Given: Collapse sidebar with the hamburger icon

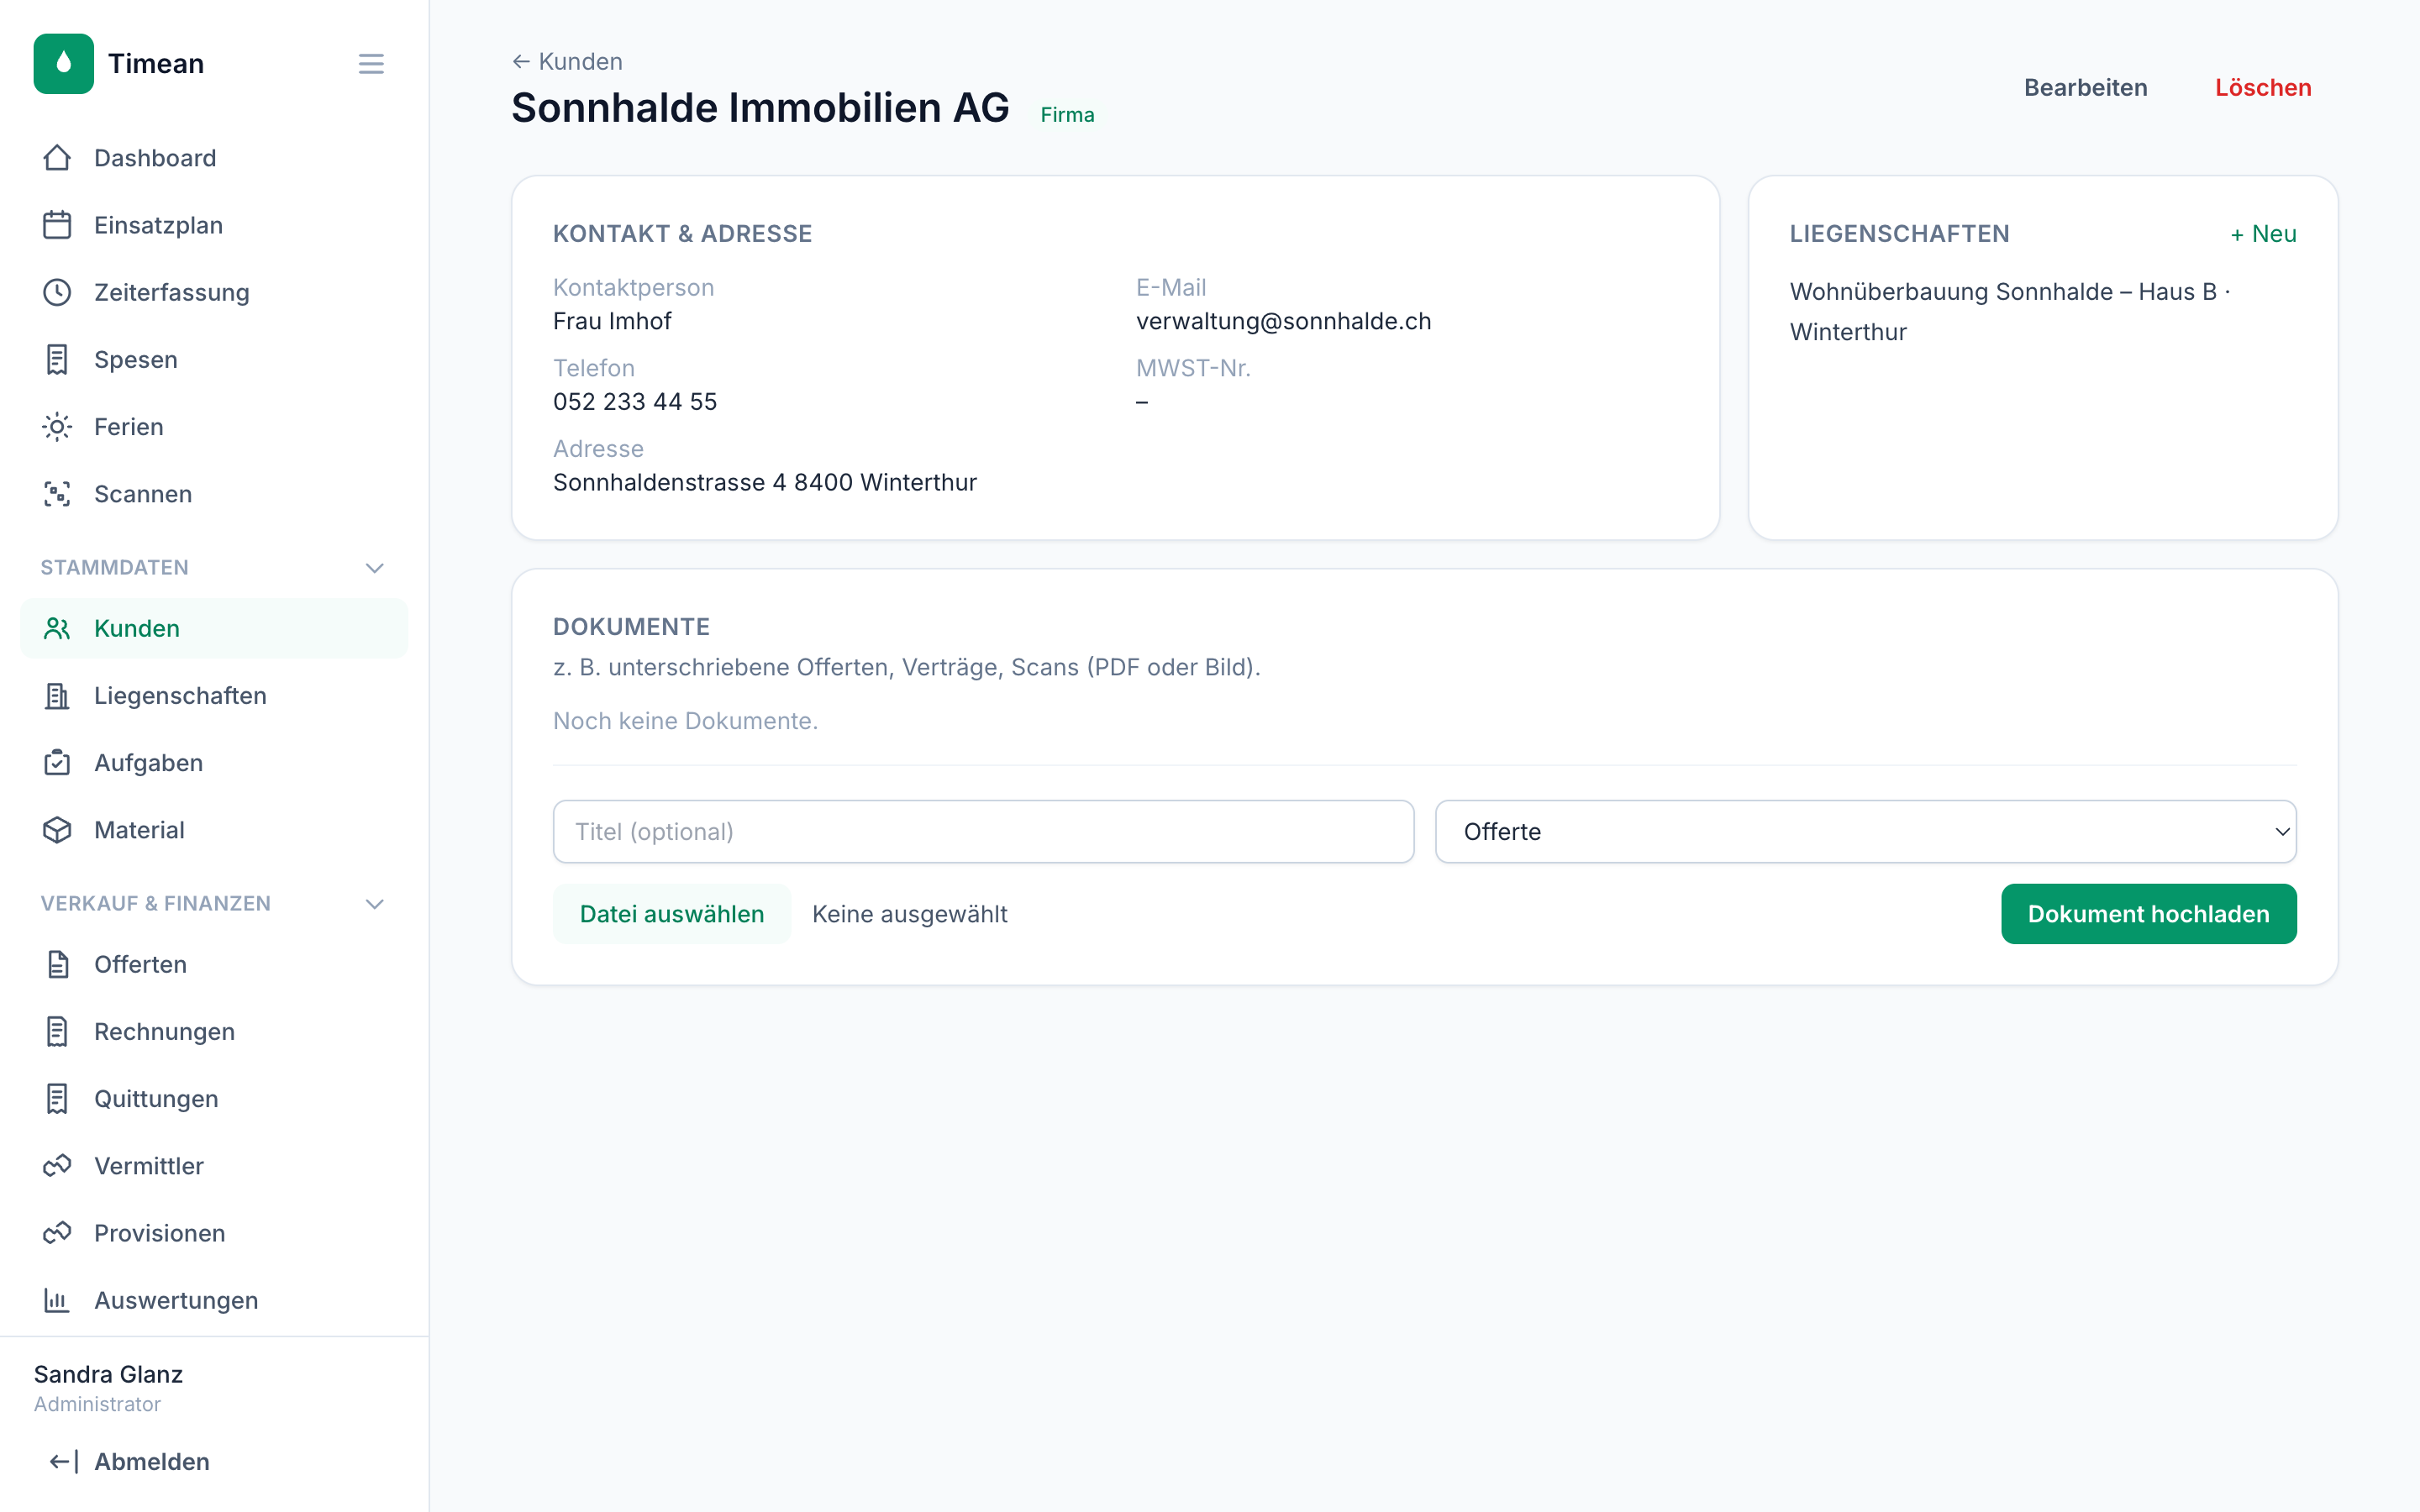Looking at the screenshot, I should (371, 64).
